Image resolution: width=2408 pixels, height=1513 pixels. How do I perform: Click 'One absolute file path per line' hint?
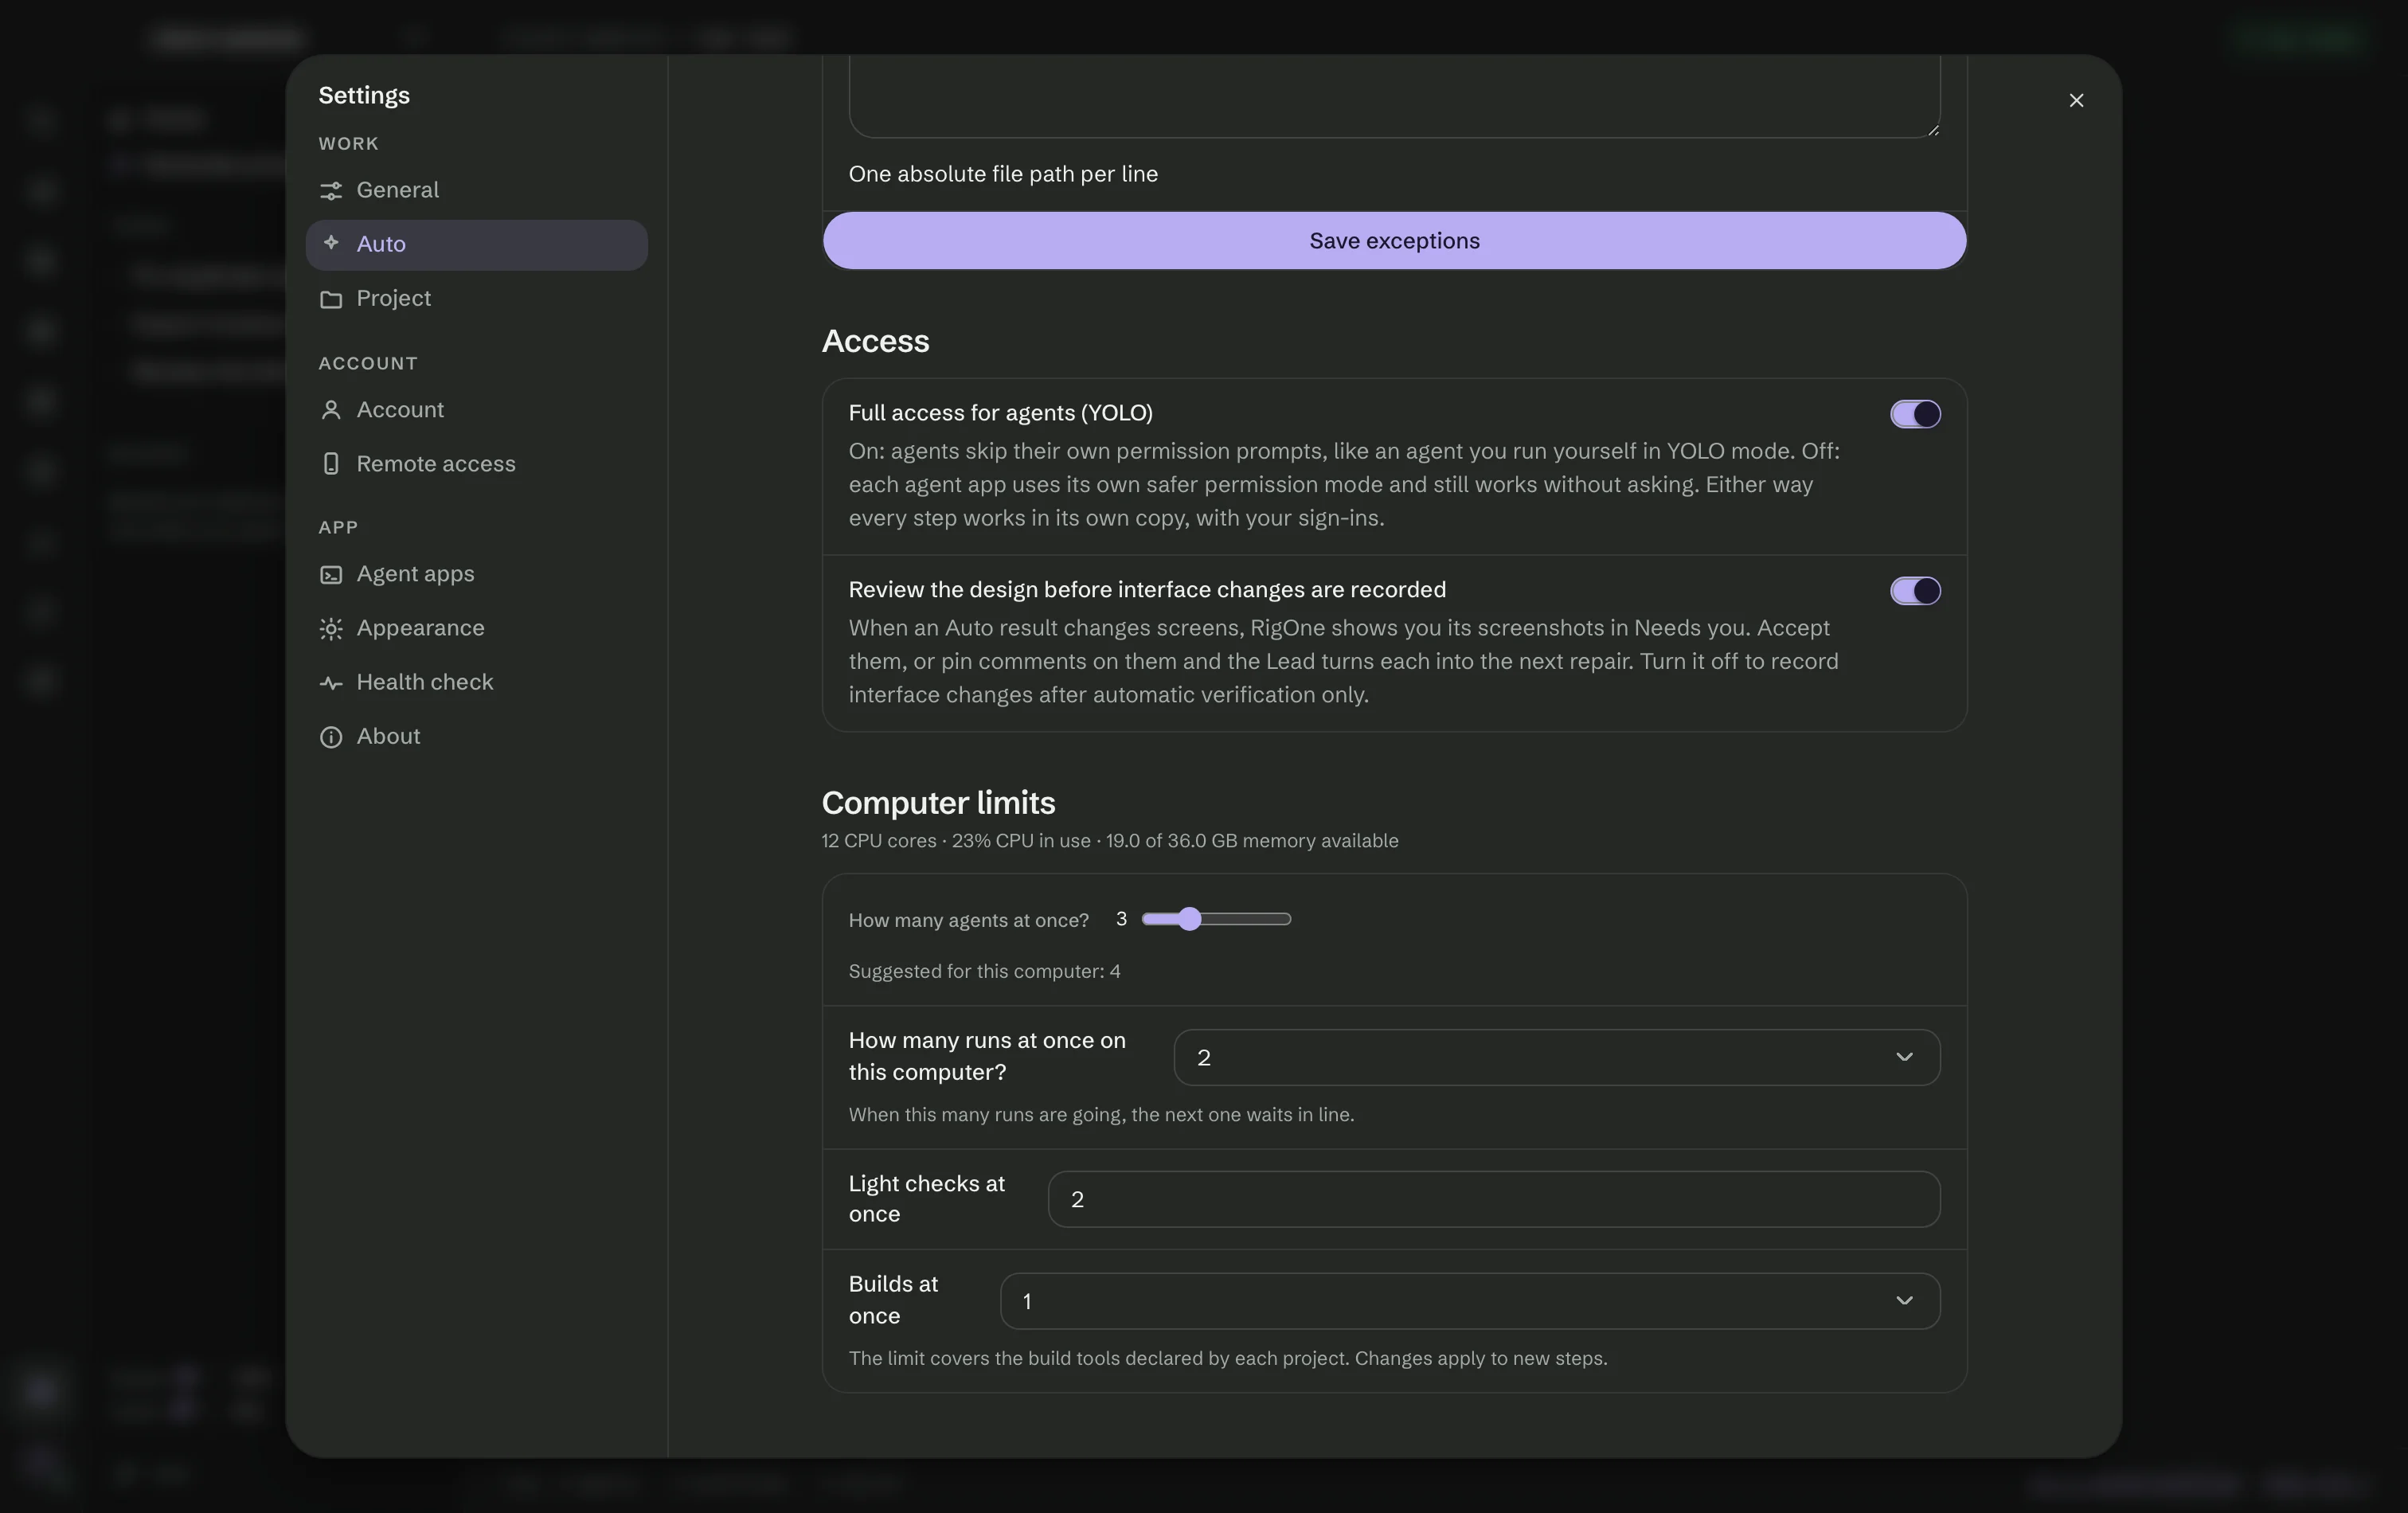coord(1003,174)
